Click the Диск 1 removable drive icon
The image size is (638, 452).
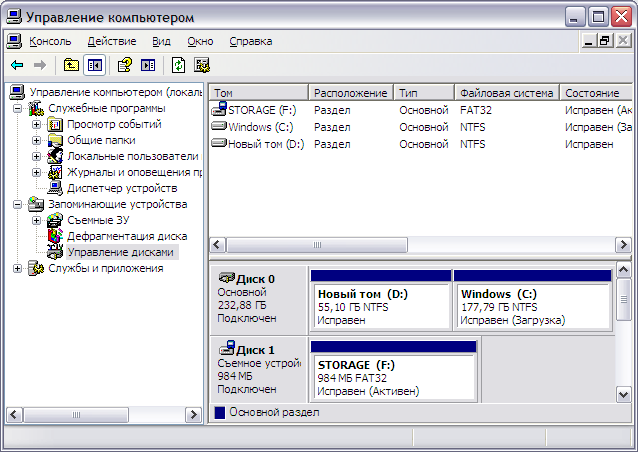click(227, 348)
